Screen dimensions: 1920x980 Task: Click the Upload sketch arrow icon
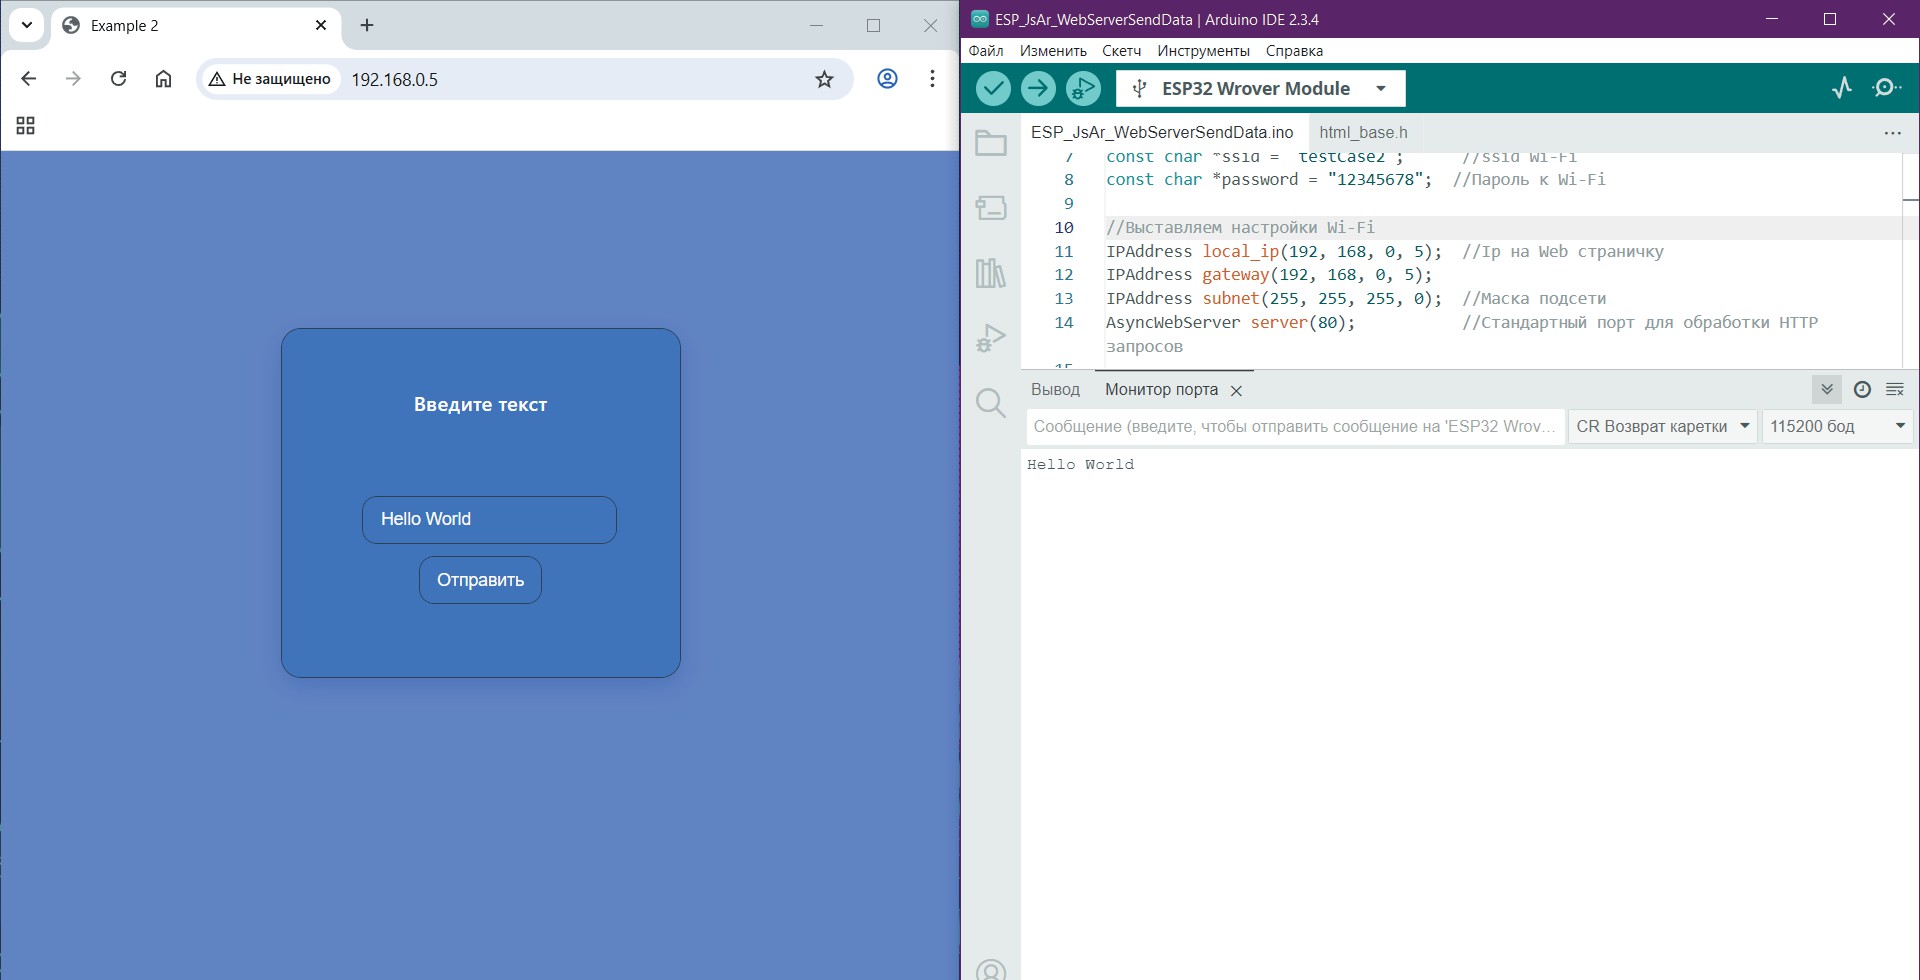click(x=1038, y=89)
